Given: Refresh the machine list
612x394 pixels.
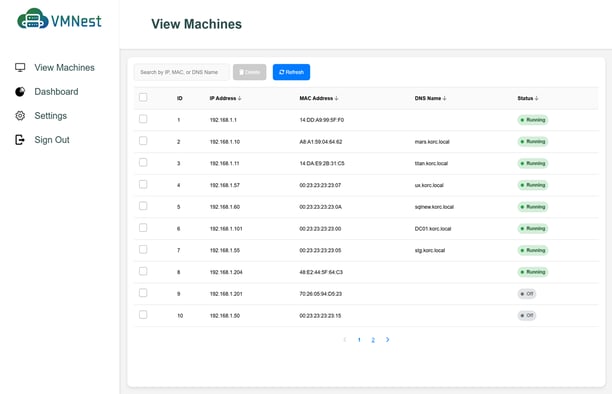Looking at the screenshot, I should (291, 72).
